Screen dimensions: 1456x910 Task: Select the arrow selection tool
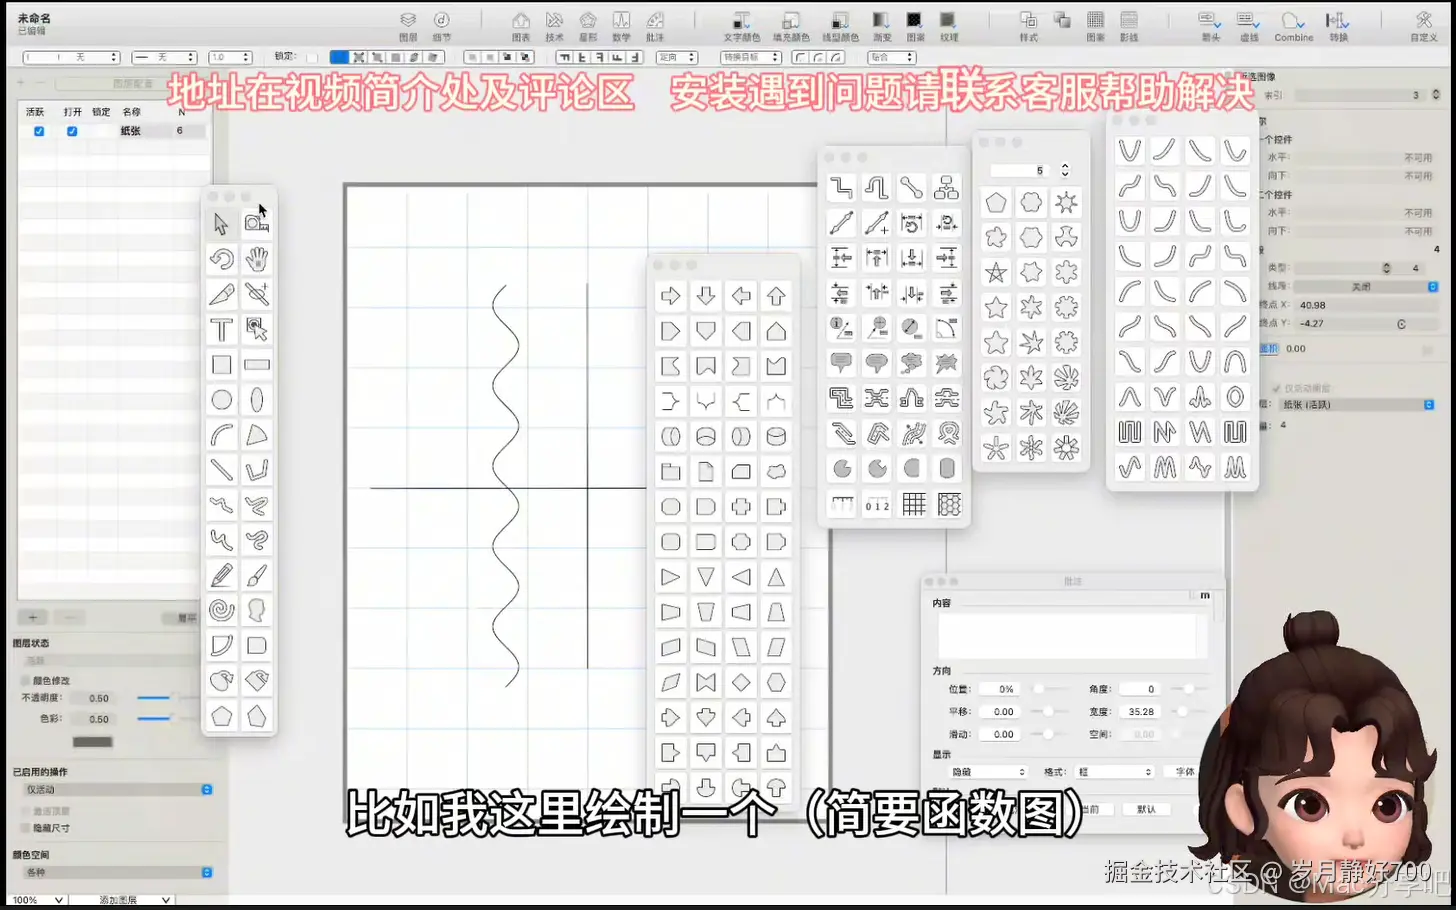pyautogui.click(x=220, y=223)
